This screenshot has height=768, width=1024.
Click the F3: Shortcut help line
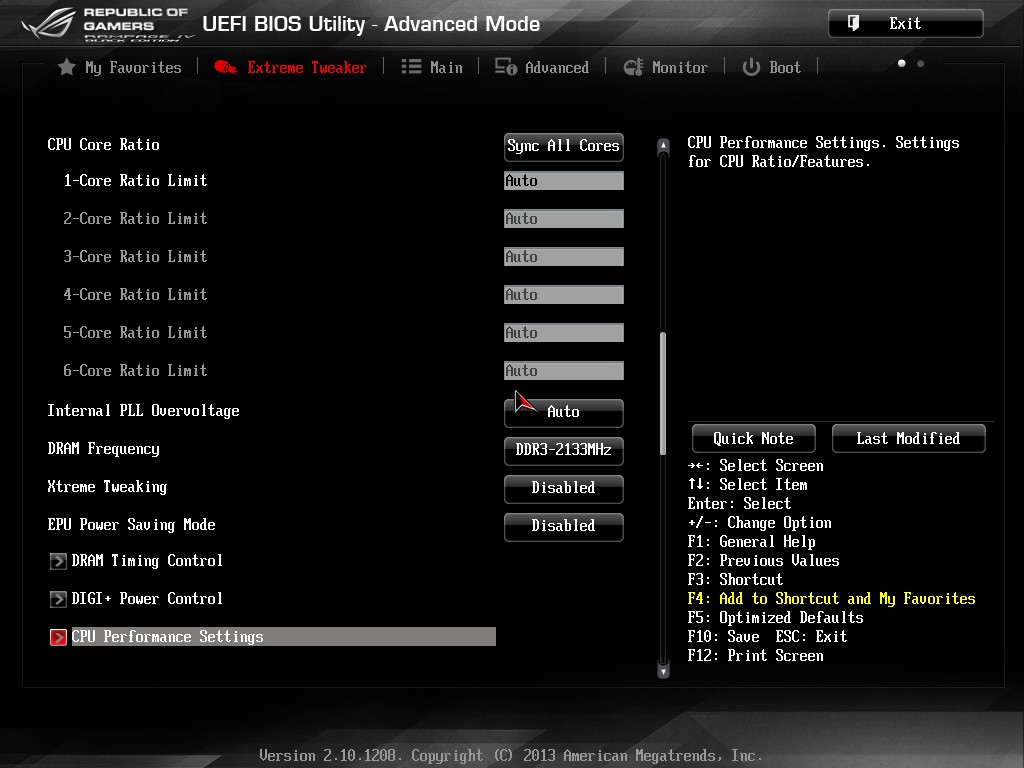(x=735, y=580)
